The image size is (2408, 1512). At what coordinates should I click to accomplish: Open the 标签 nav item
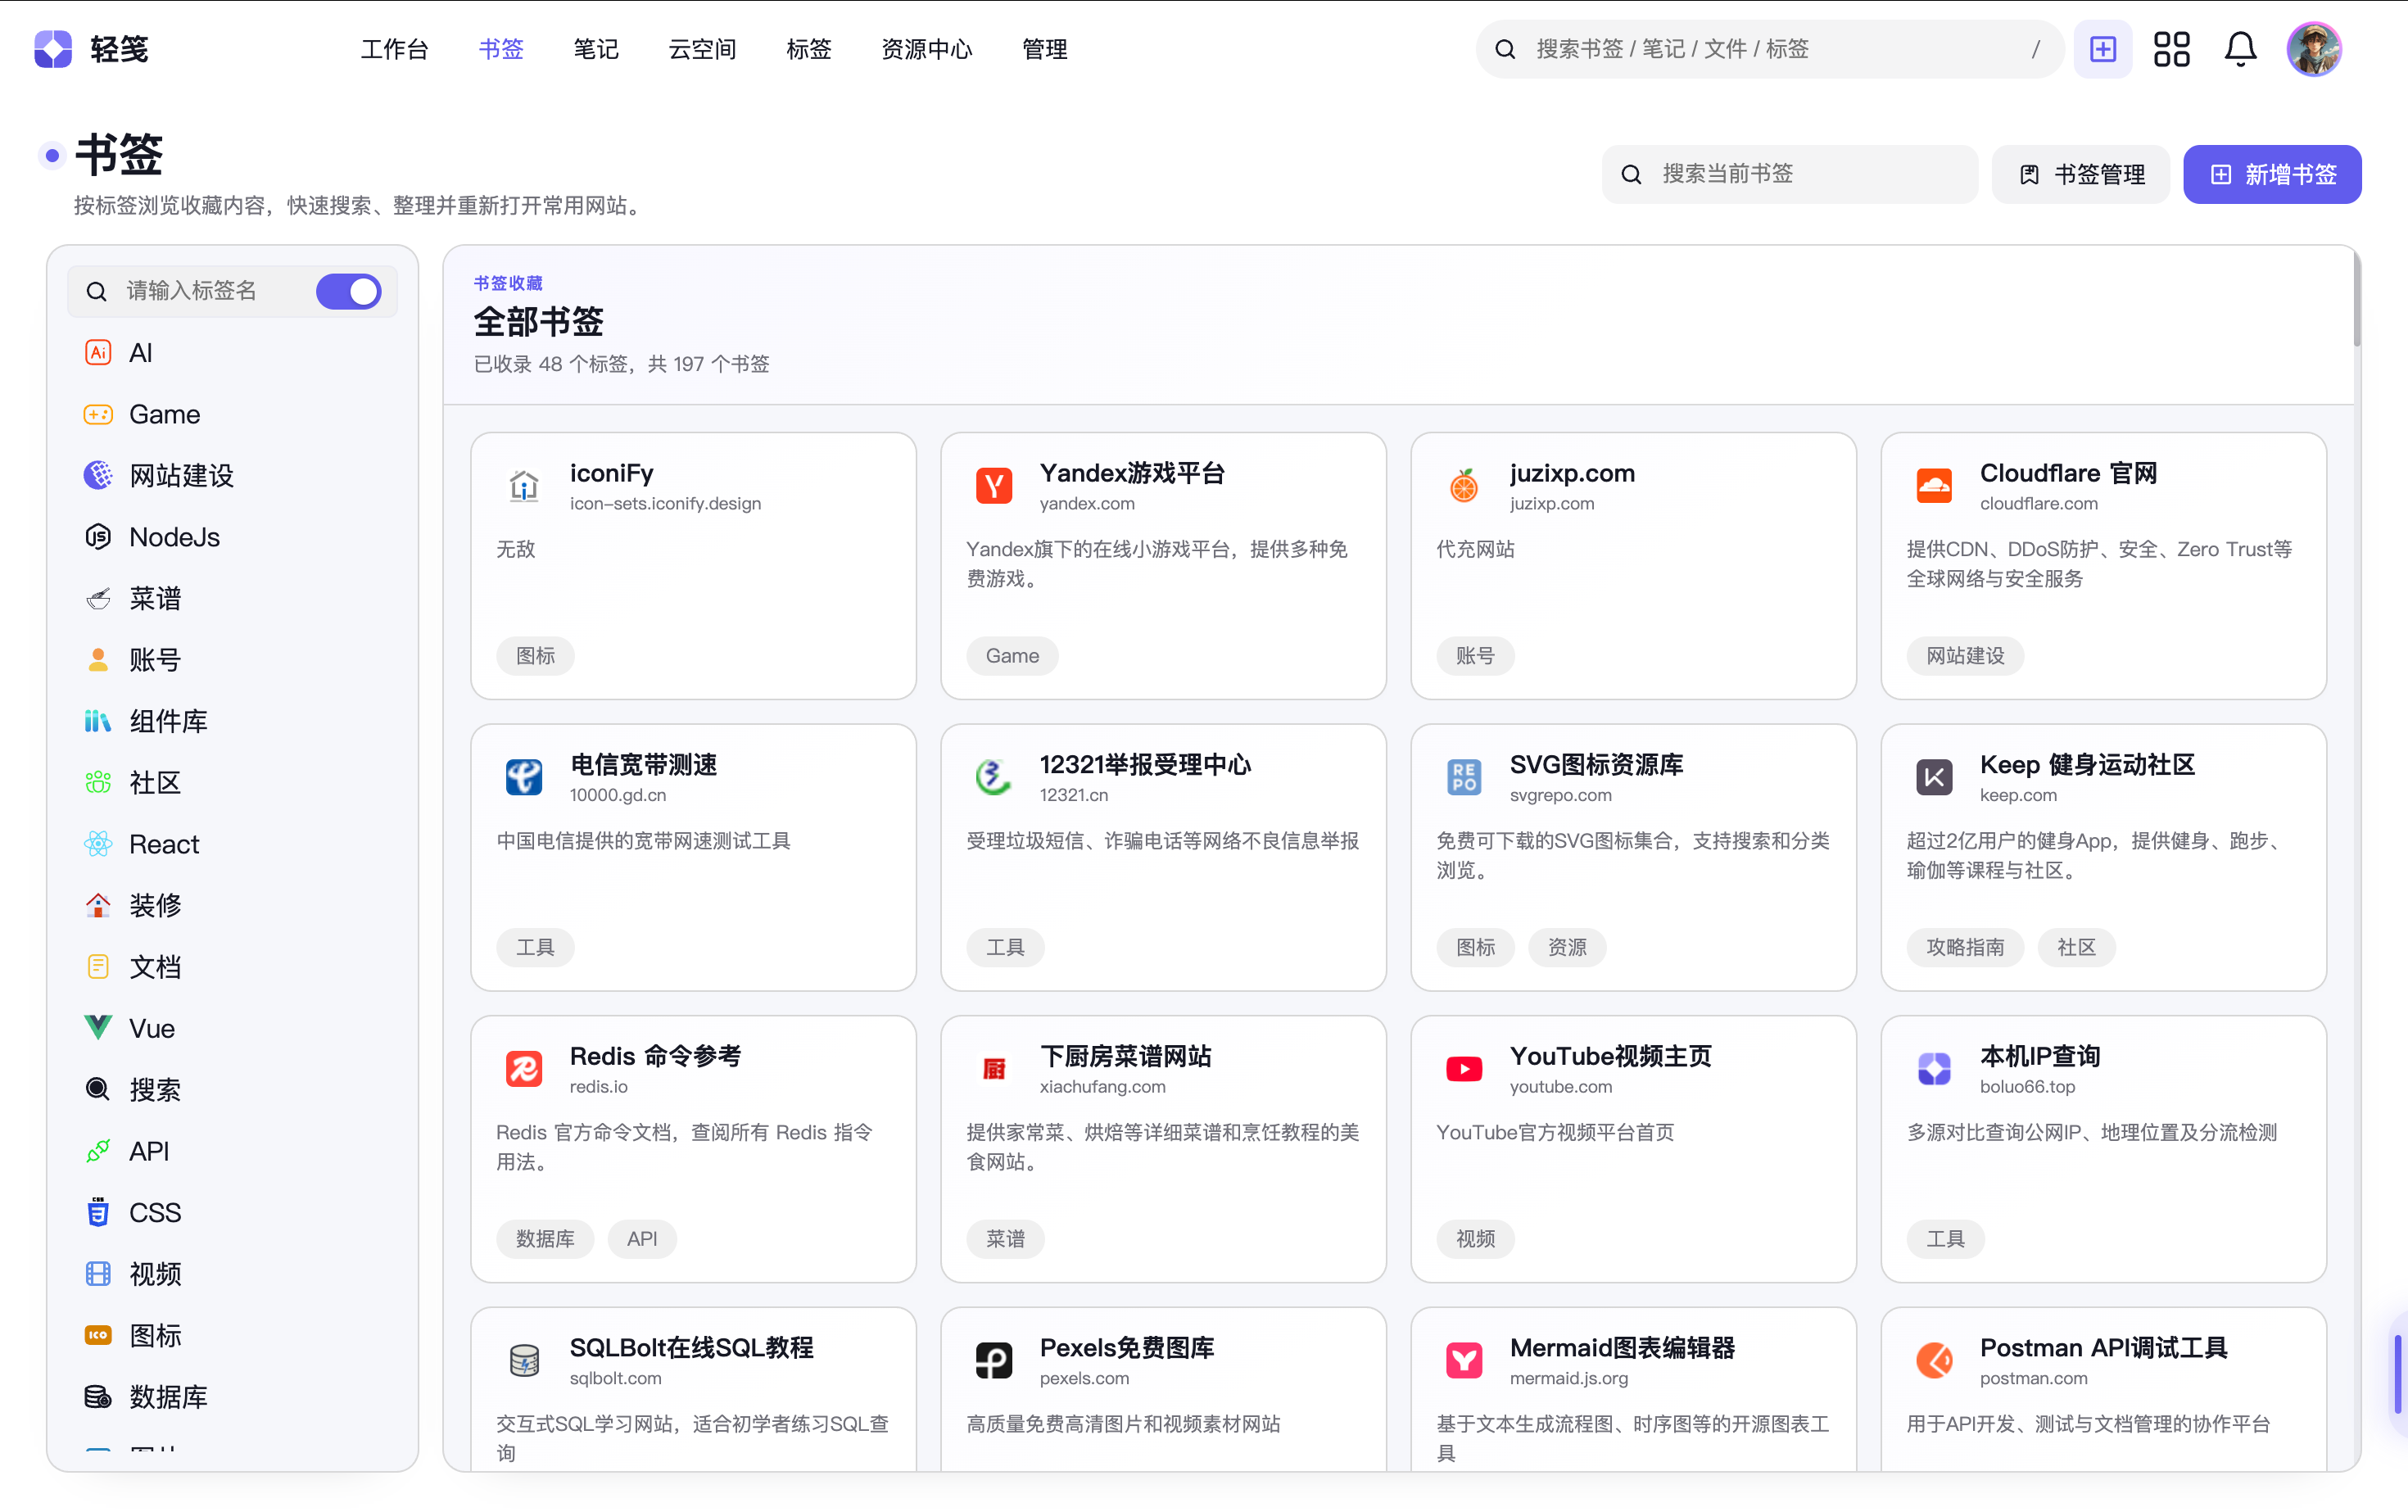(809, 49)
